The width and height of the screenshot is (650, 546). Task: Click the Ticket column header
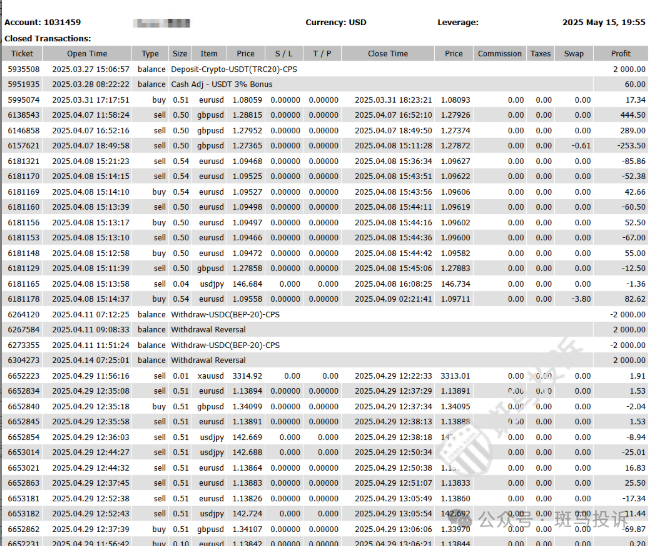tap(22, 54)
